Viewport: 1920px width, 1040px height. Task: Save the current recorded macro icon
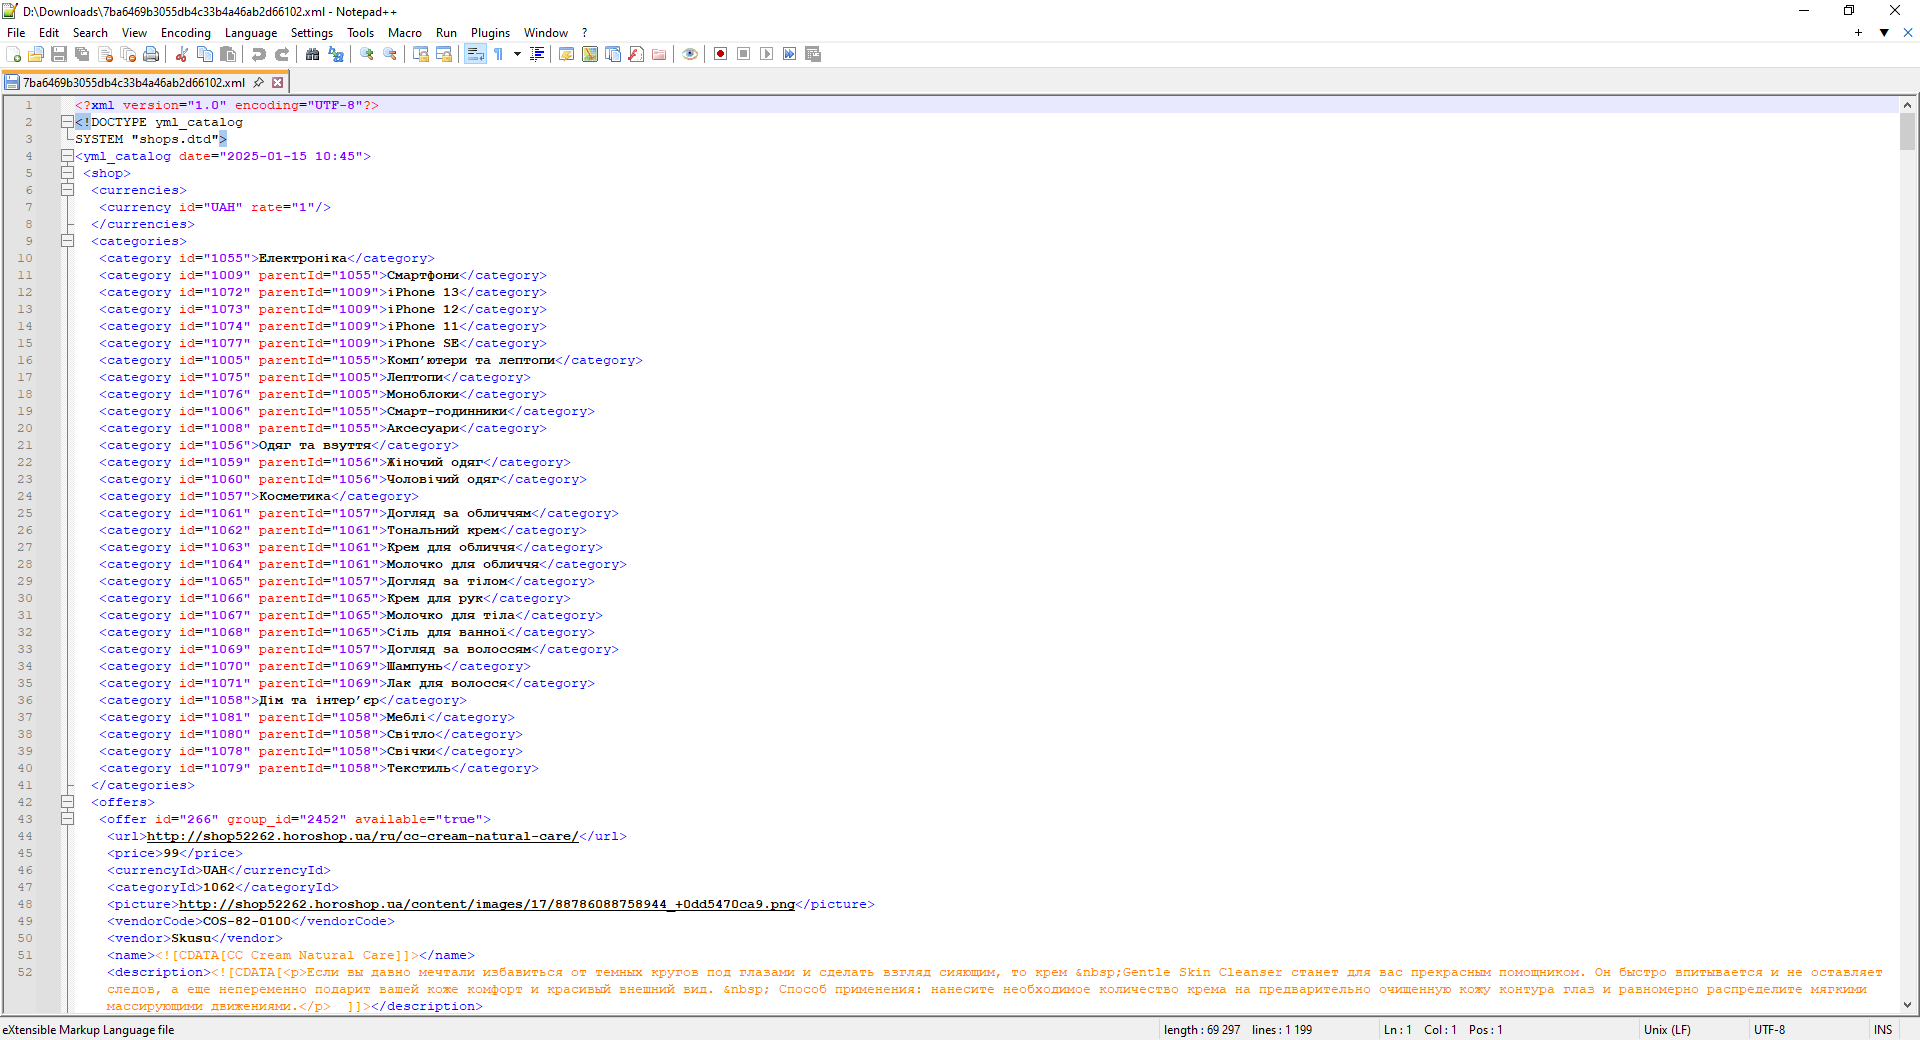[813, 54]
